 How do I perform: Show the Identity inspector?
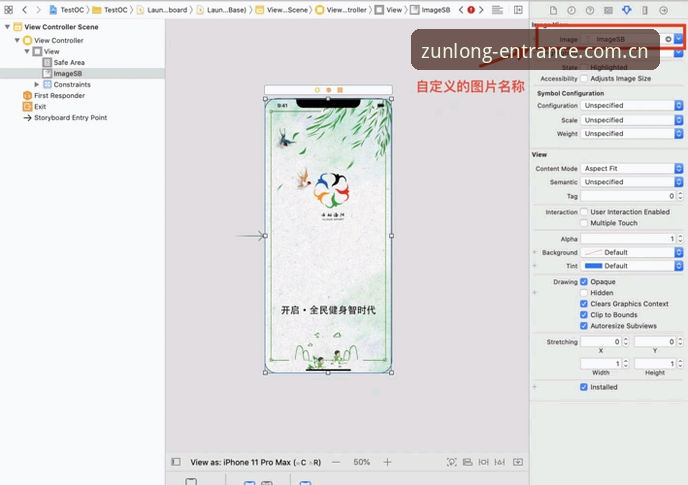pos(608,10)
